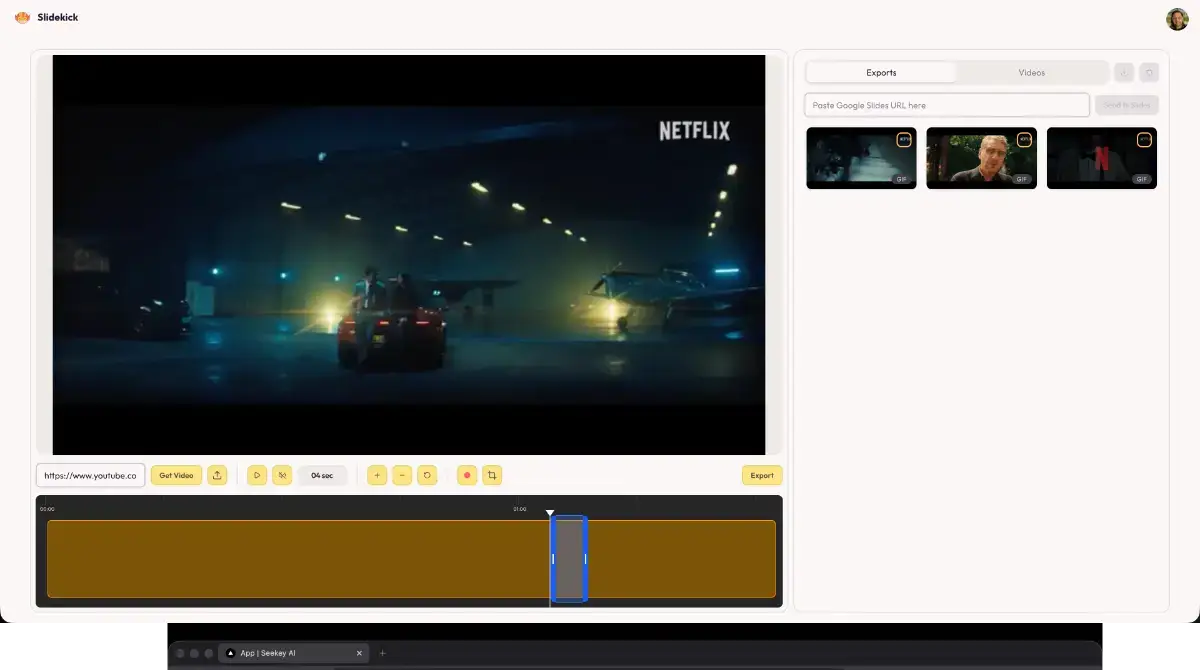Click the white playhead marker on timeline
This screenshot has width=1200, height=670.
(x=550, y=513)
